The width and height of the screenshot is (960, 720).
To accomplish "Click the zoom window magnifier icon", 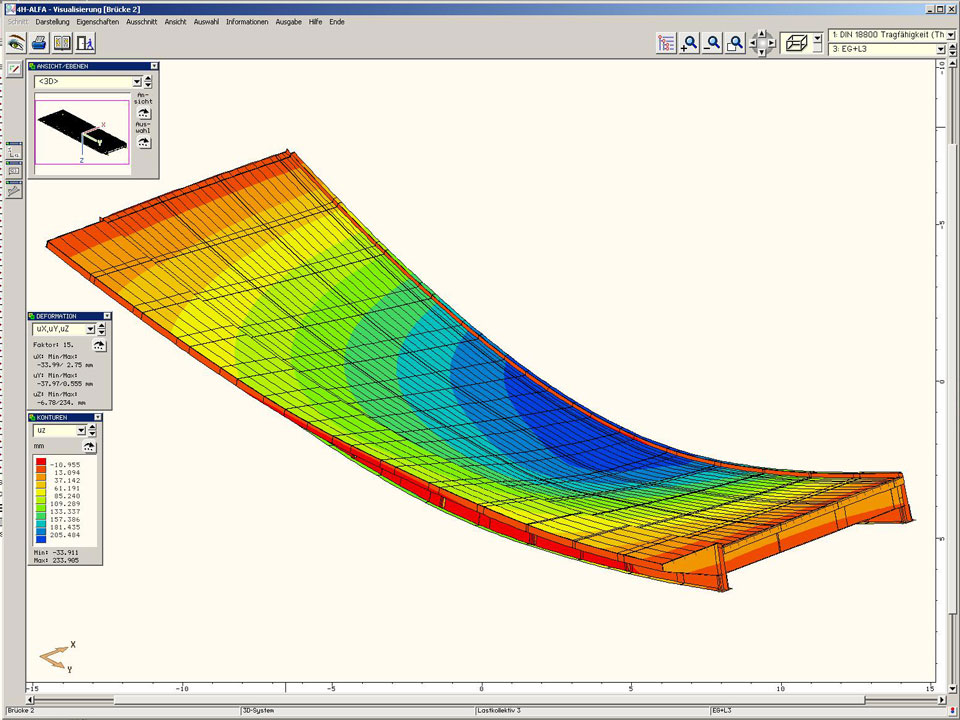I will (735, 43).
